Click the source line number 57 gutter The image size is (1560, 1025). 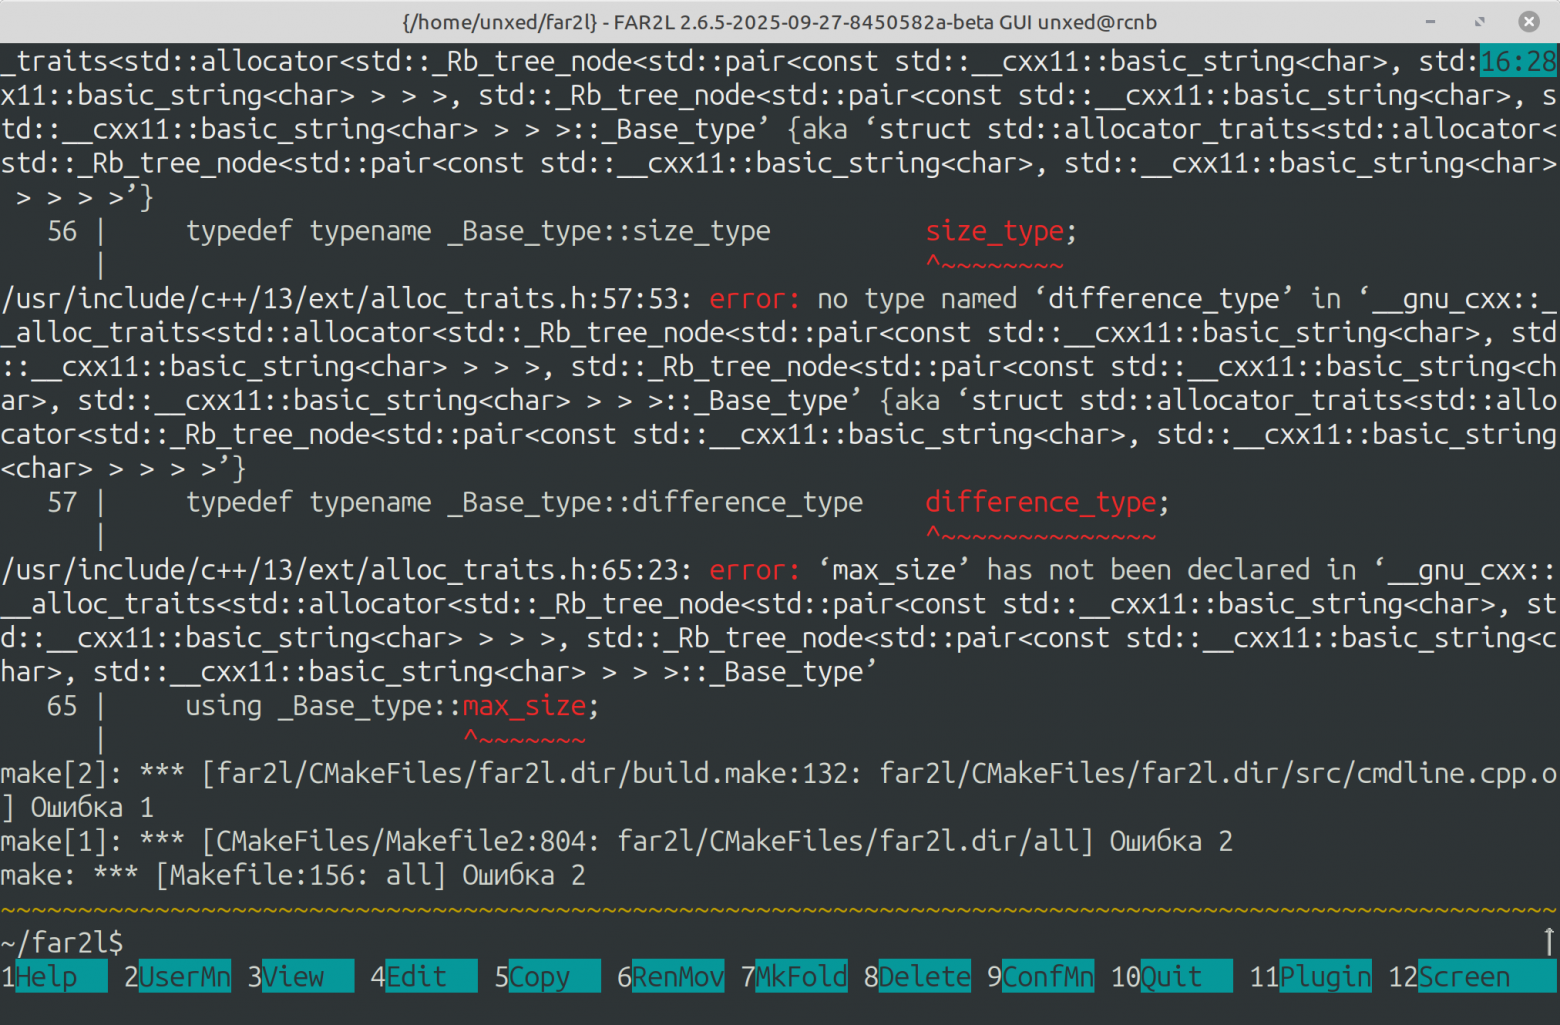(x=62, y=502)
